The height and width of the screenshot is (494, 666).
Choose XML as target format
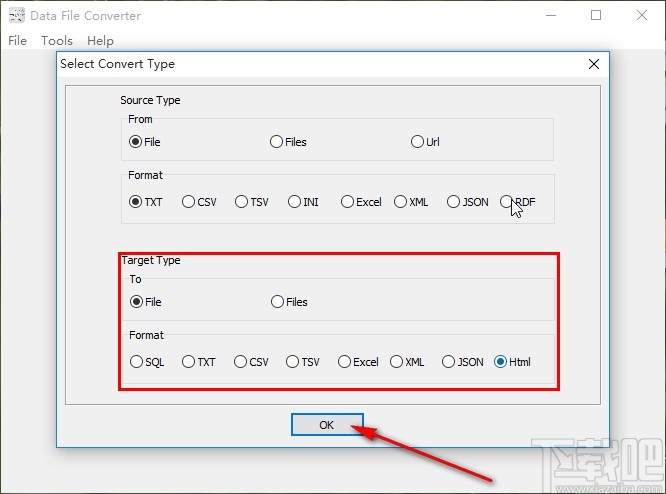(407, 362)
